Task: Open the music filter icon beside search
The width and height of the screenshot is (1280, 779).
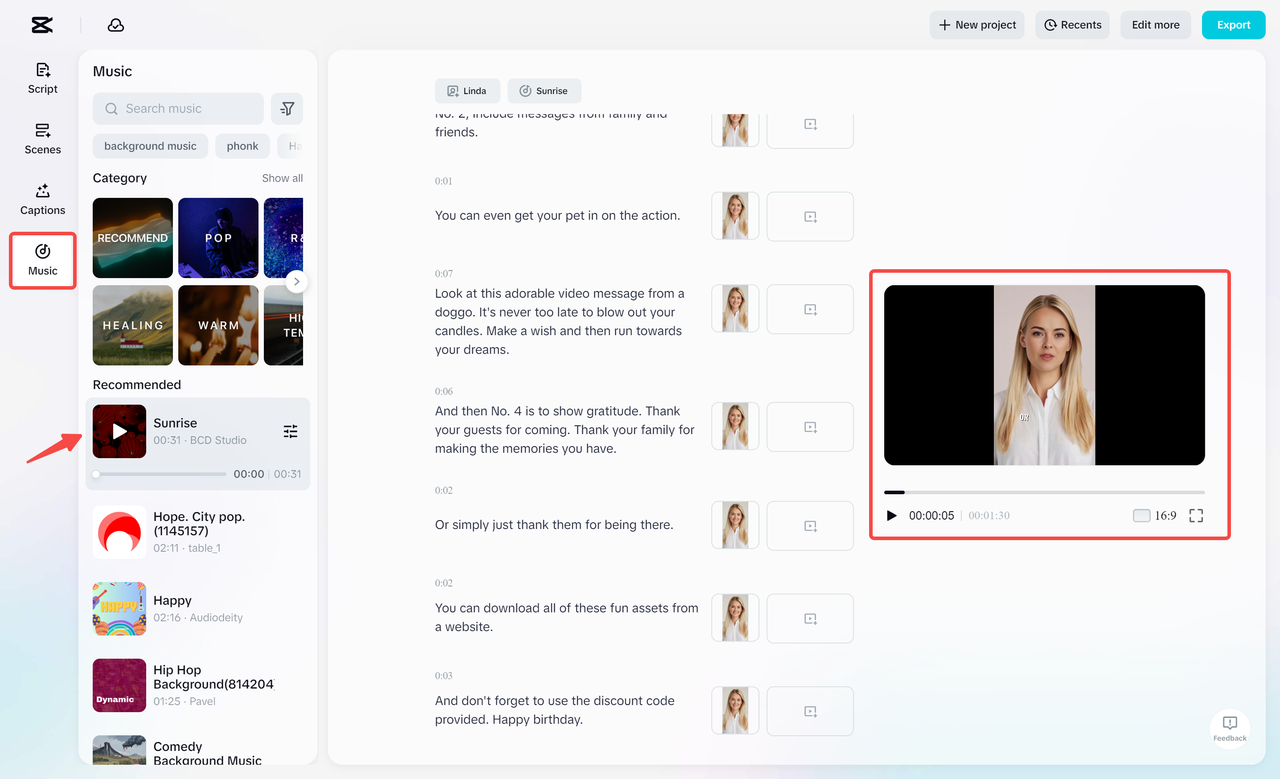Action: pos(287,109)
